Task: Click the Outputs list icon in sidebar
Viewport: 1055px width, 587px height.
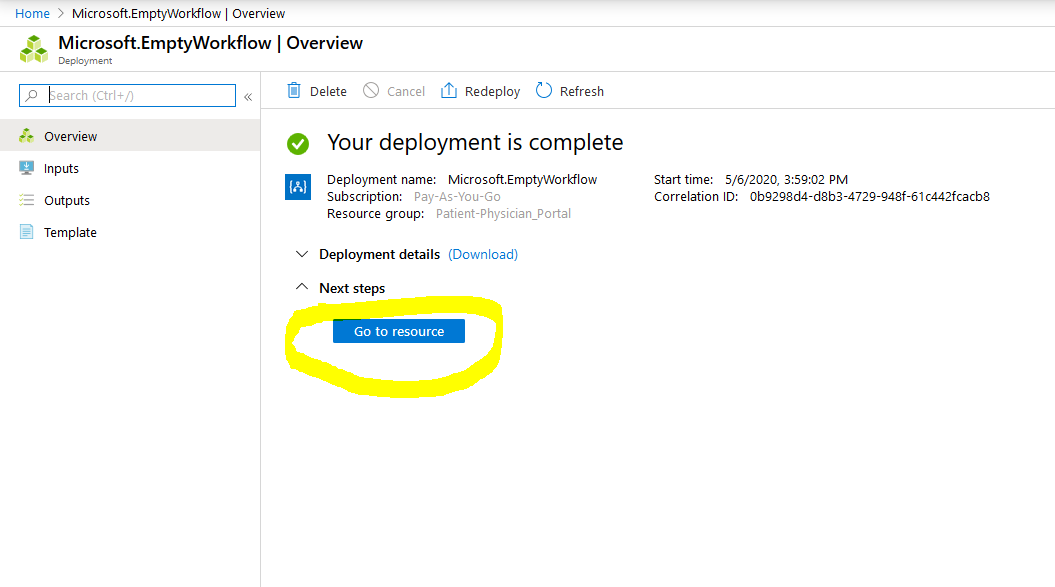Action: 26,200
